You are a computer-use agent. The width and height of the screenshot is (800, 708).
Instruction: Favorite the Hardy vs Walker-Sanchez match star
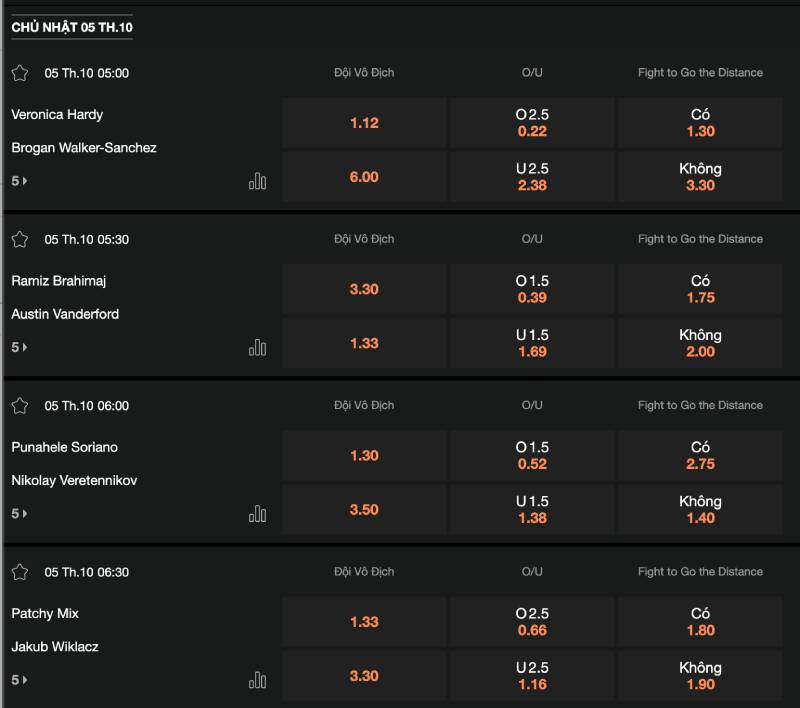coord(20,73)
